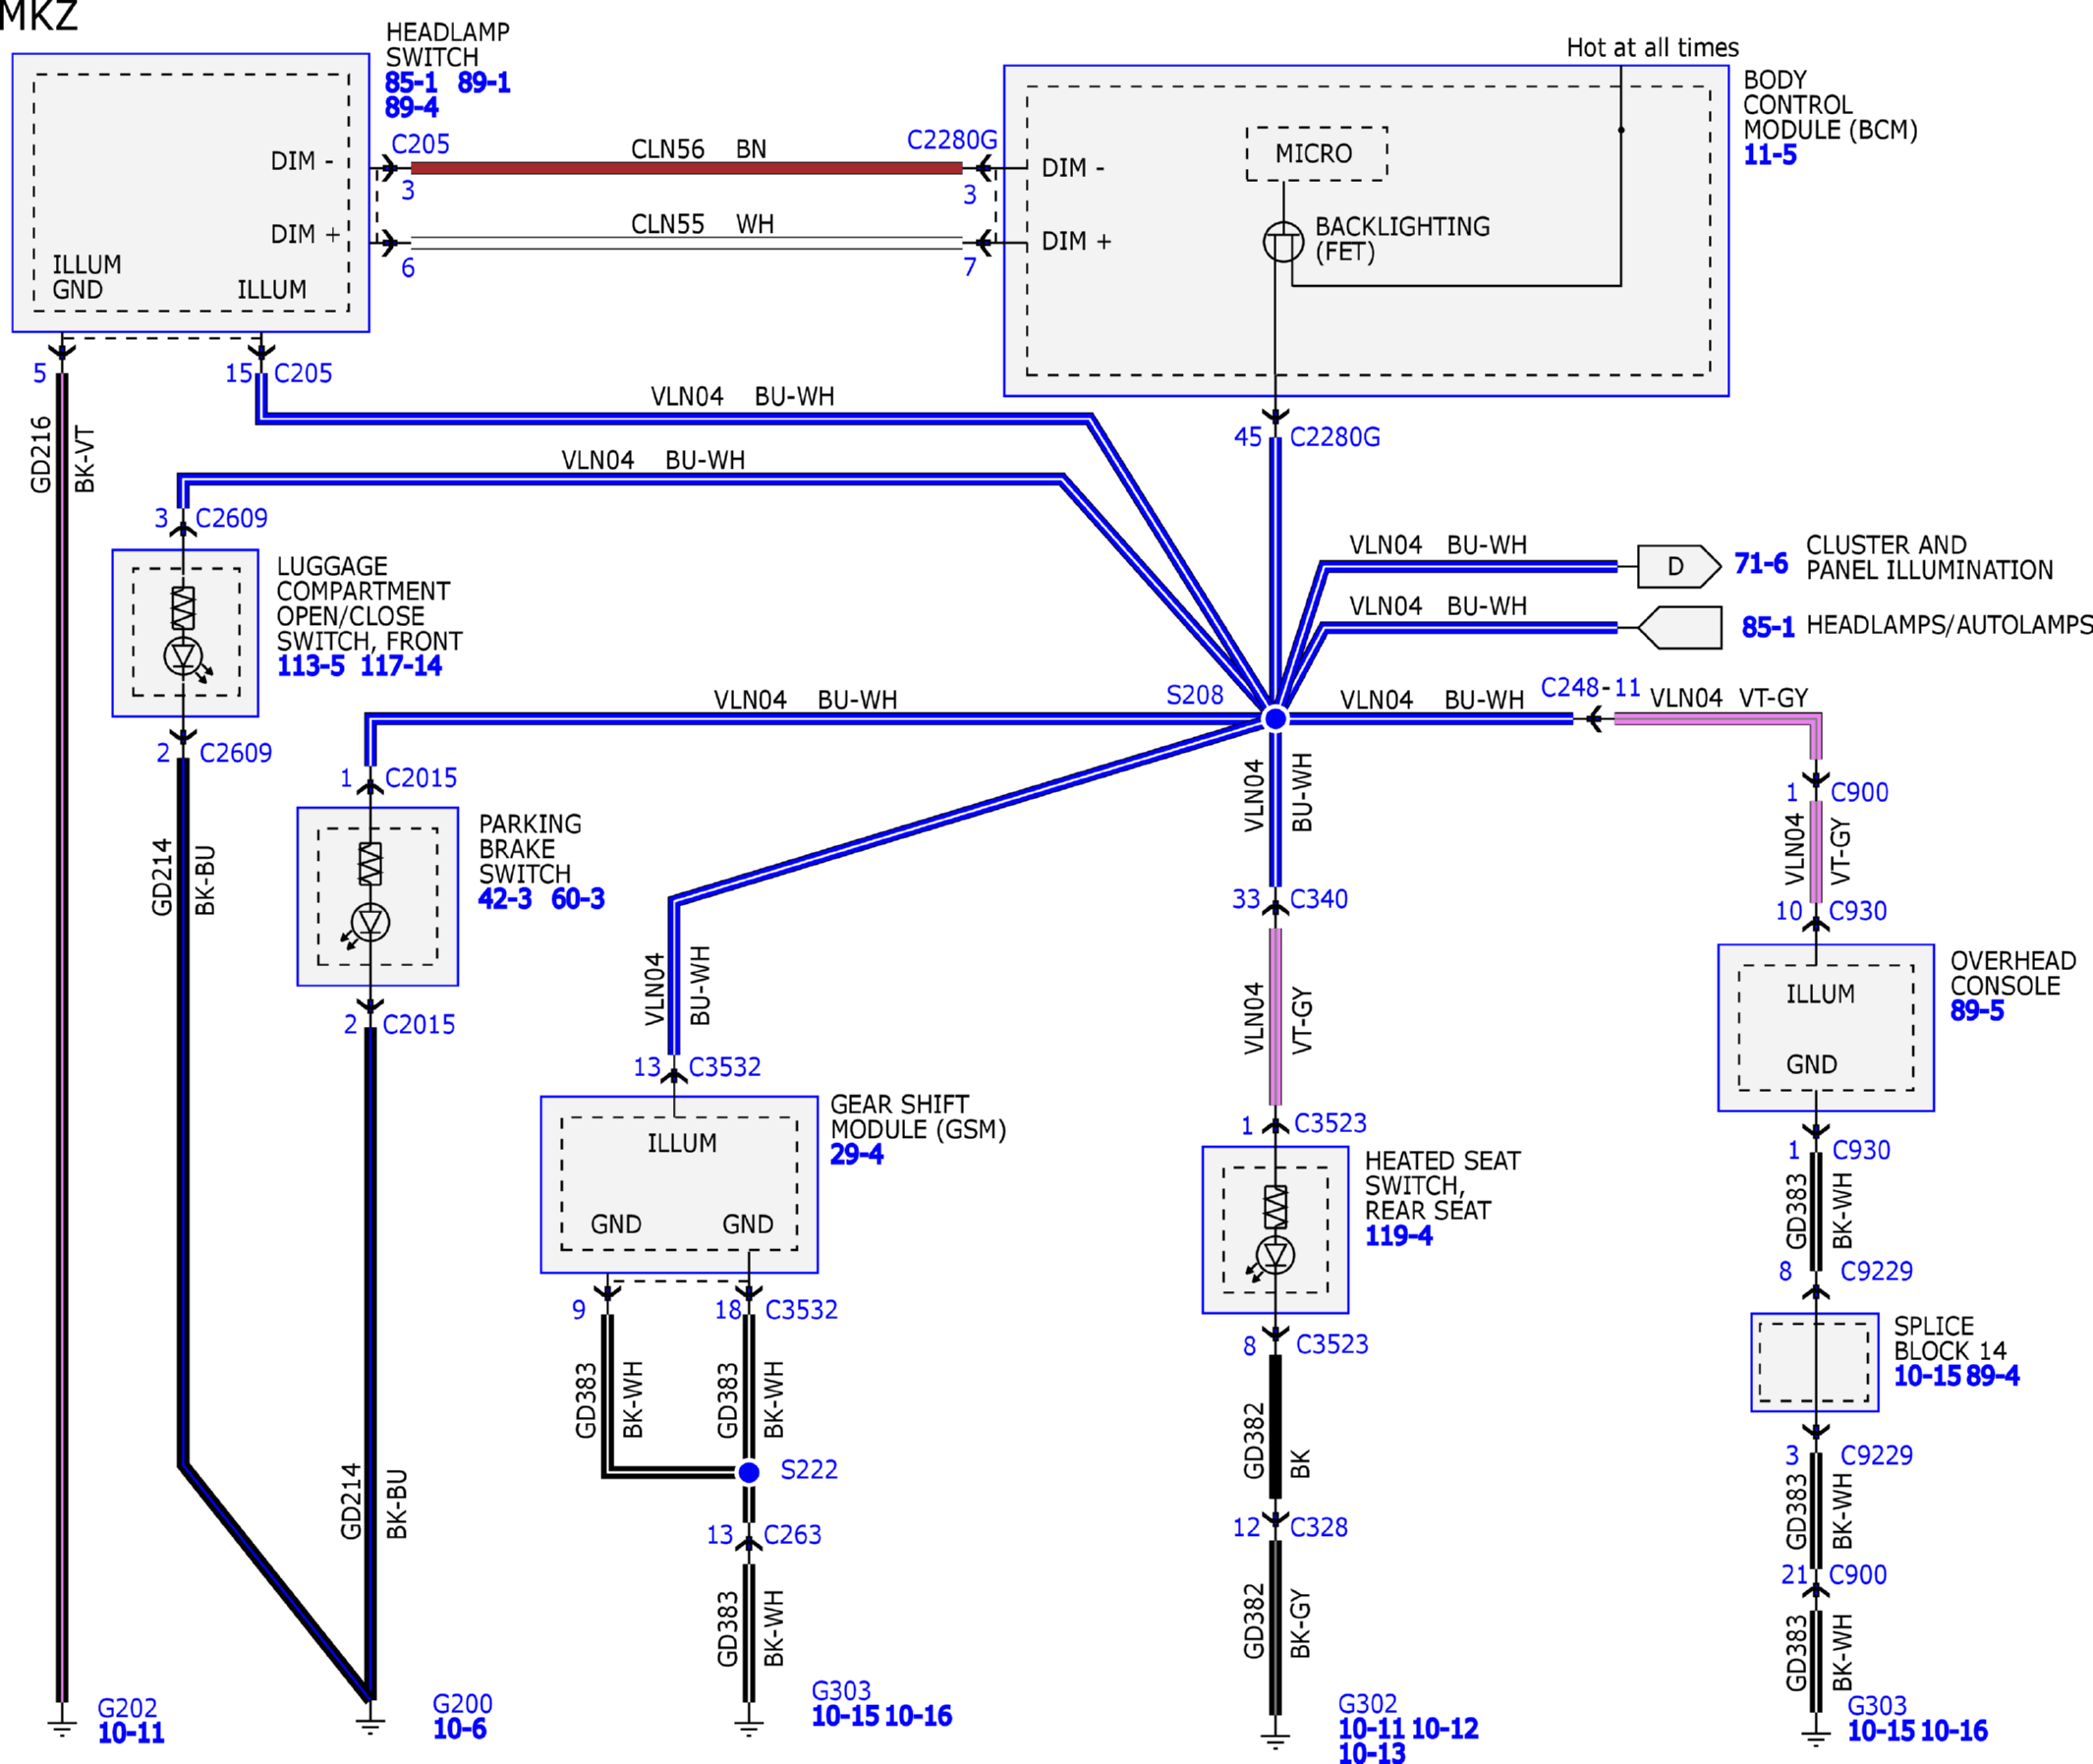Screen dimensions: 2093x1764
Task: Open G302 ground reference 10-13
Action: coord(1372,1752)
